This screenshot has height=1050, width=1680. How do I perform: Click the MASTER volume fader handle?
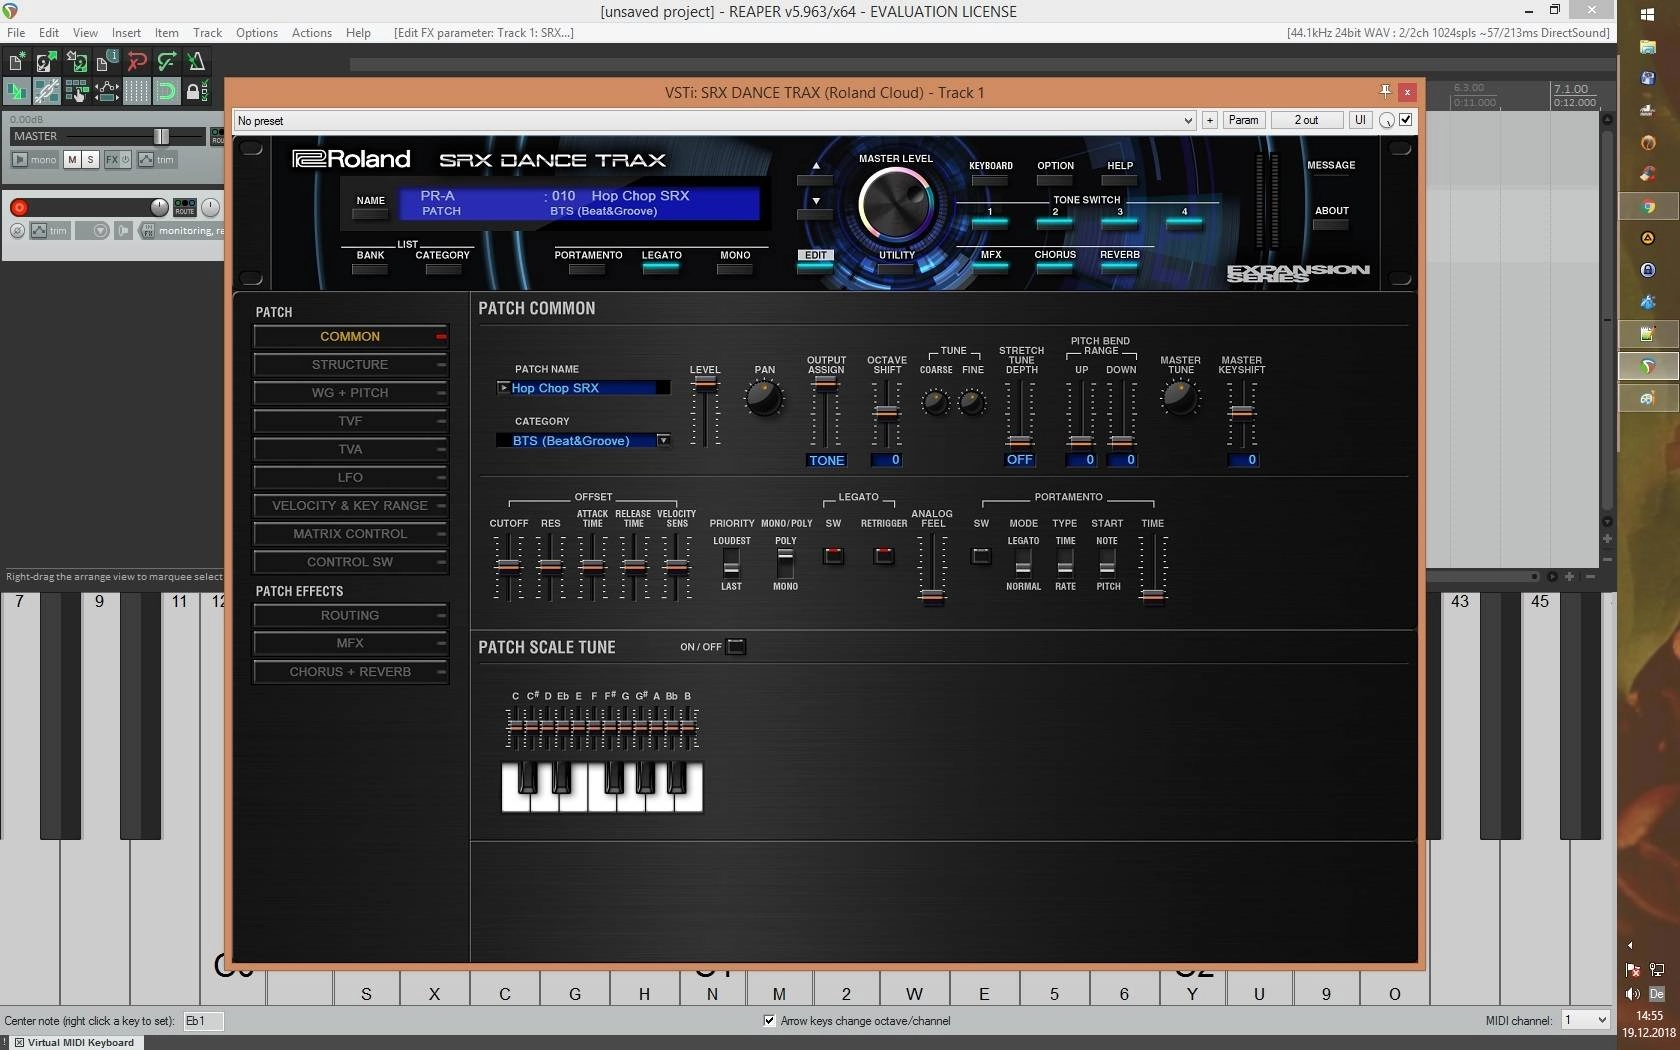161,136
